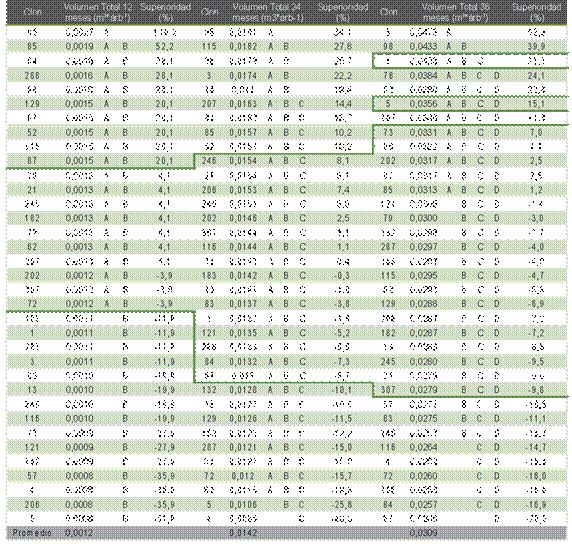
Task: Click the volume value 0,0126
Action: point(243,419)
